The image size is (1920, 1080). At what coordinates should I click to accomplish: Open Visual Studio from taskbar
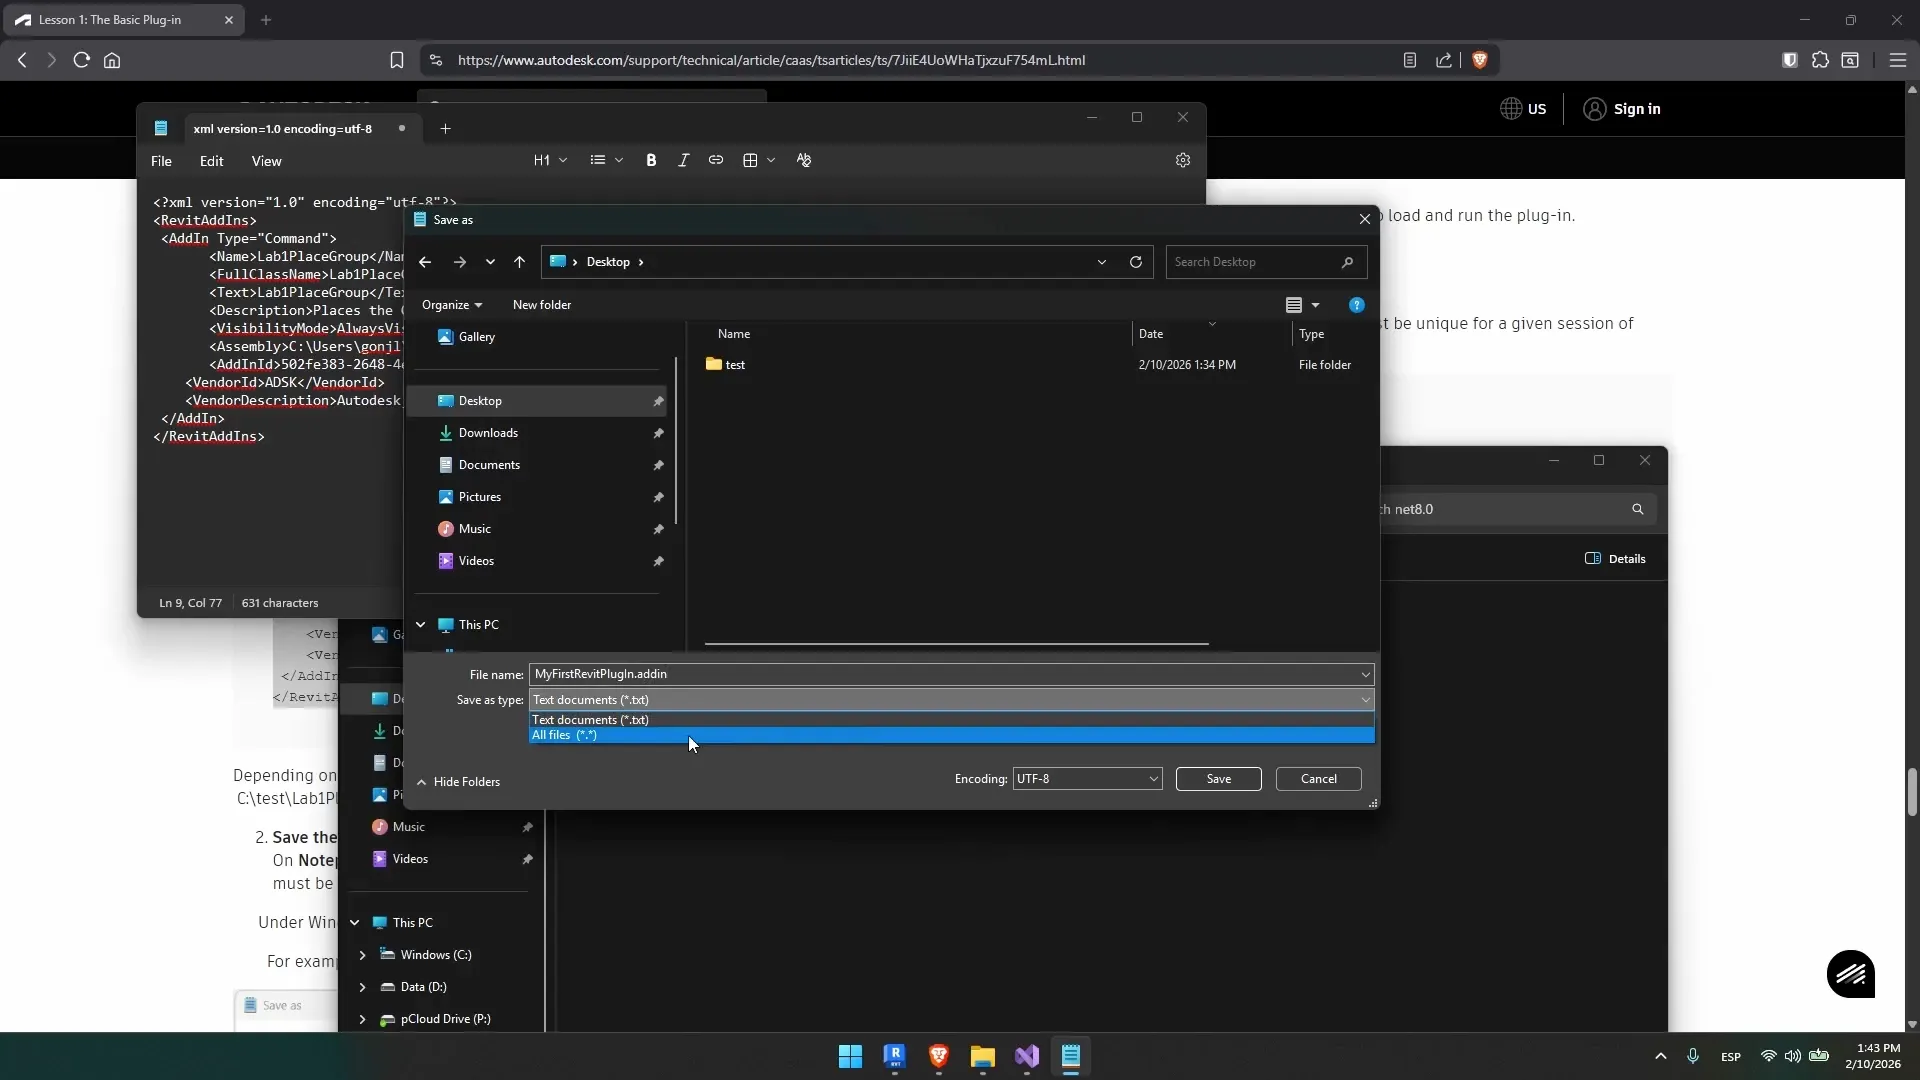[x=1027, y=1057]
